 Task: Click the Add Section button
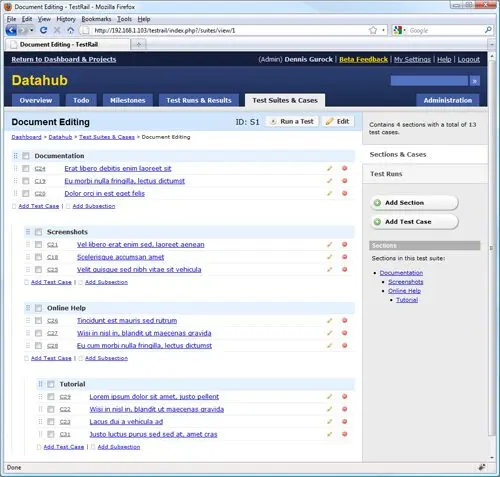point(414,203)
